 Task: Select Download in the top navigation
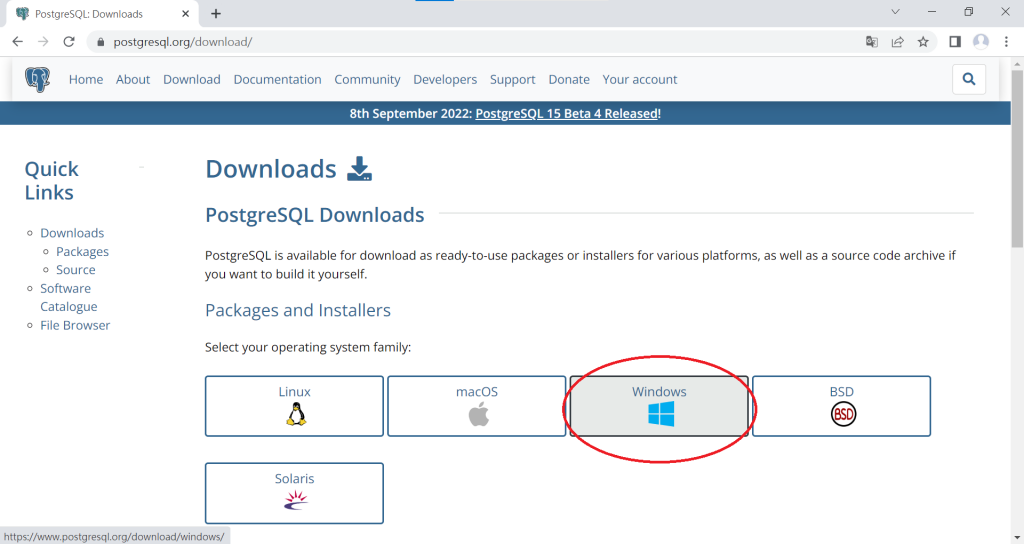pos(192,80)
